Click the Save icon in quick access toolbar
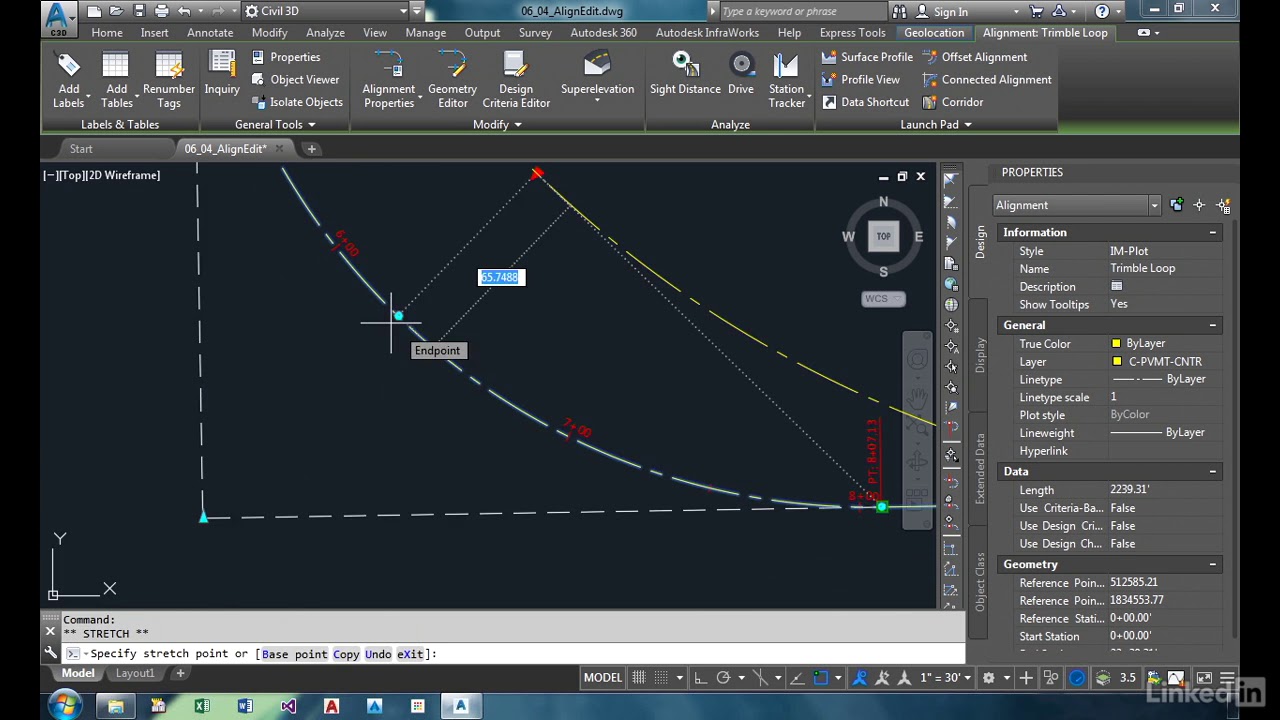This screenshot has height=720, width=1280. pyautogui.click(x=139, y=11)
